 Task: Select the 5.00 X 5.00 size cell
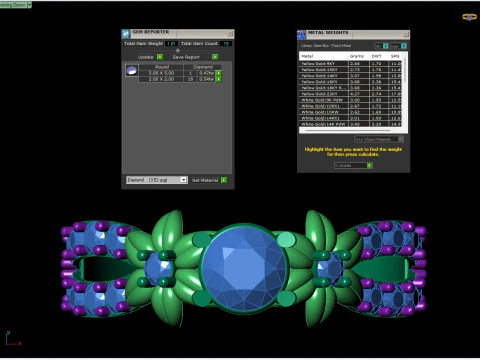(161, 73)
